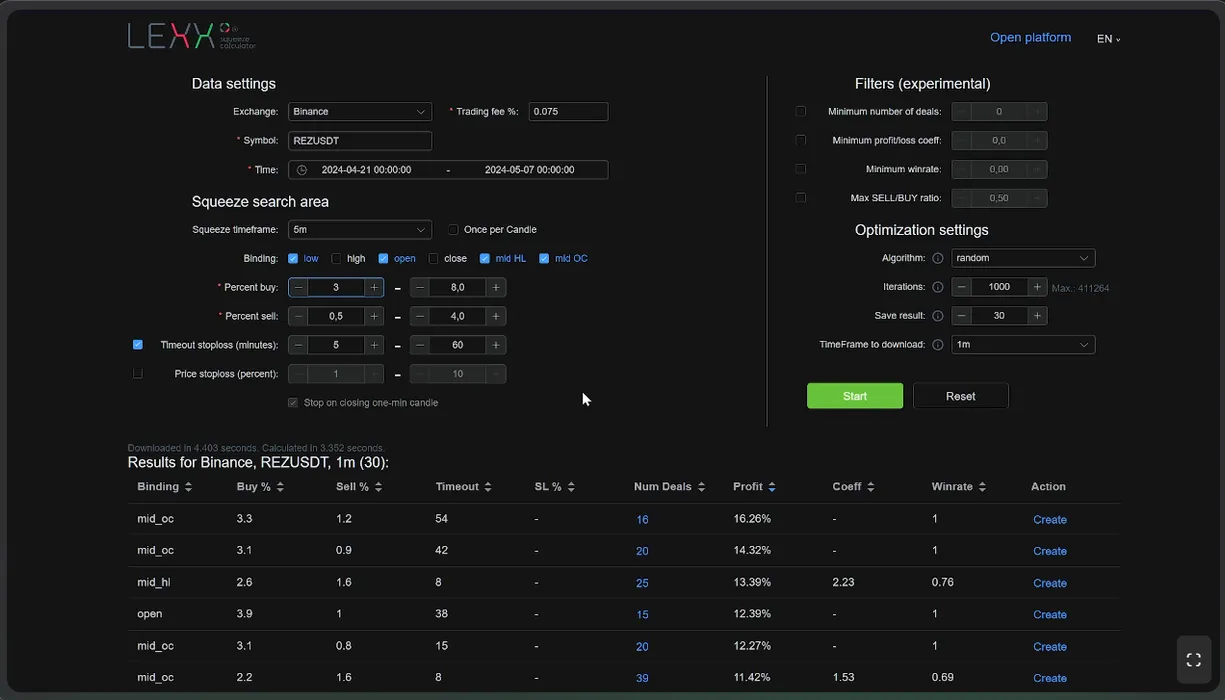Image resolution: width=1225 pixels, height=700 pixels.
Task: Open Num Deals 25 link in mid_hl row
Action: coord(642,583)
